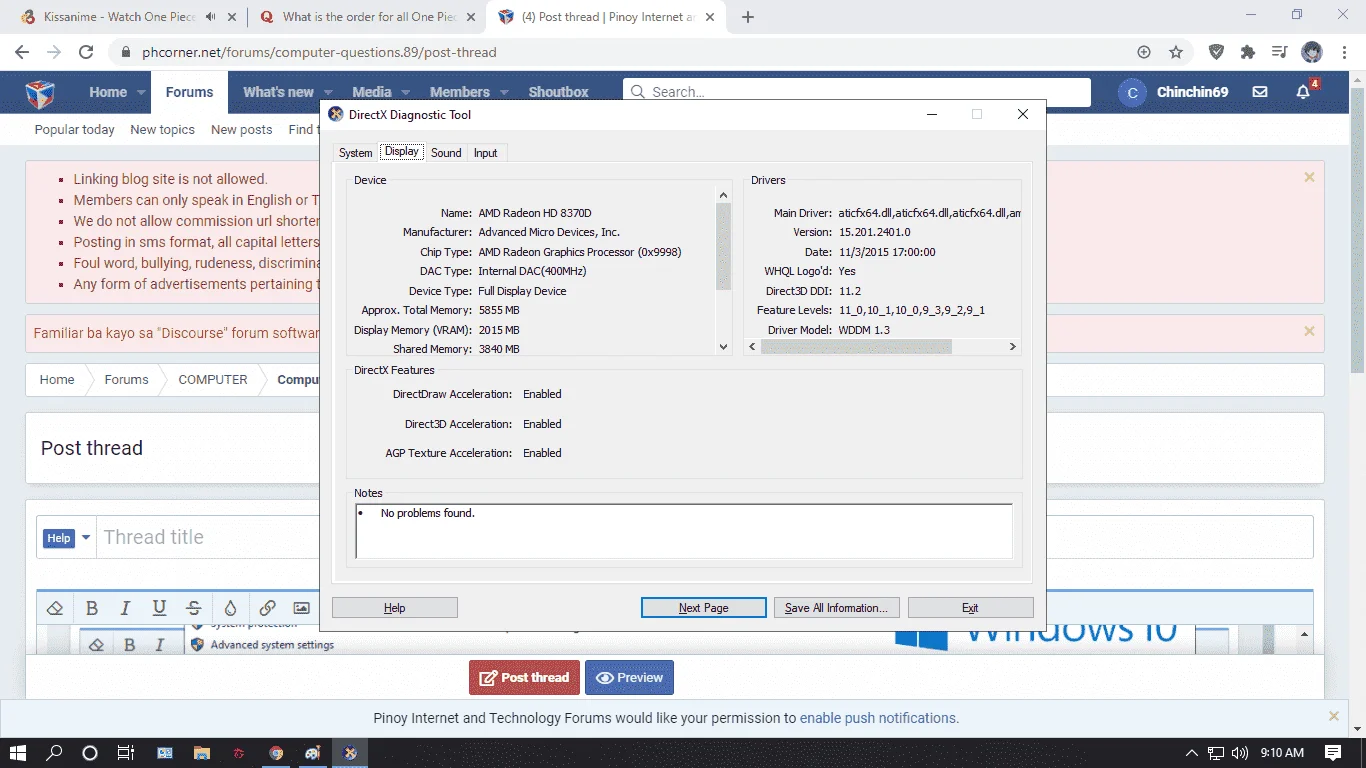Image resolution: width=1366 pixels, height=768 pixels.
Task: Insert image using editor picture icon
Action: tap(301, 608)
